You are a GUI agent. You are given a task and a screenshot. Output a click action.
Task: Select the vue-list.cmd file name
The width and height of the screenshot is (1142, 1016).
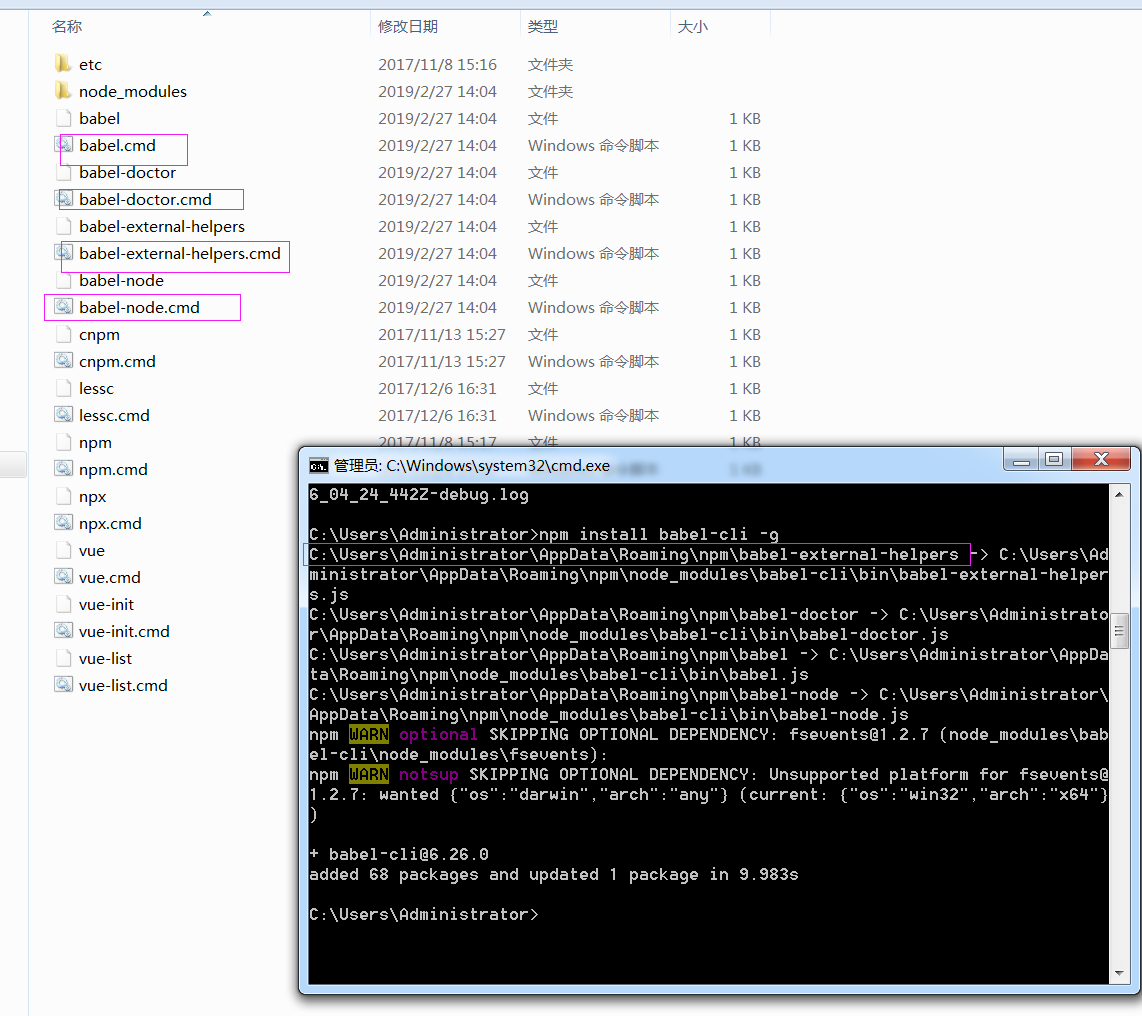click(123, 685)
